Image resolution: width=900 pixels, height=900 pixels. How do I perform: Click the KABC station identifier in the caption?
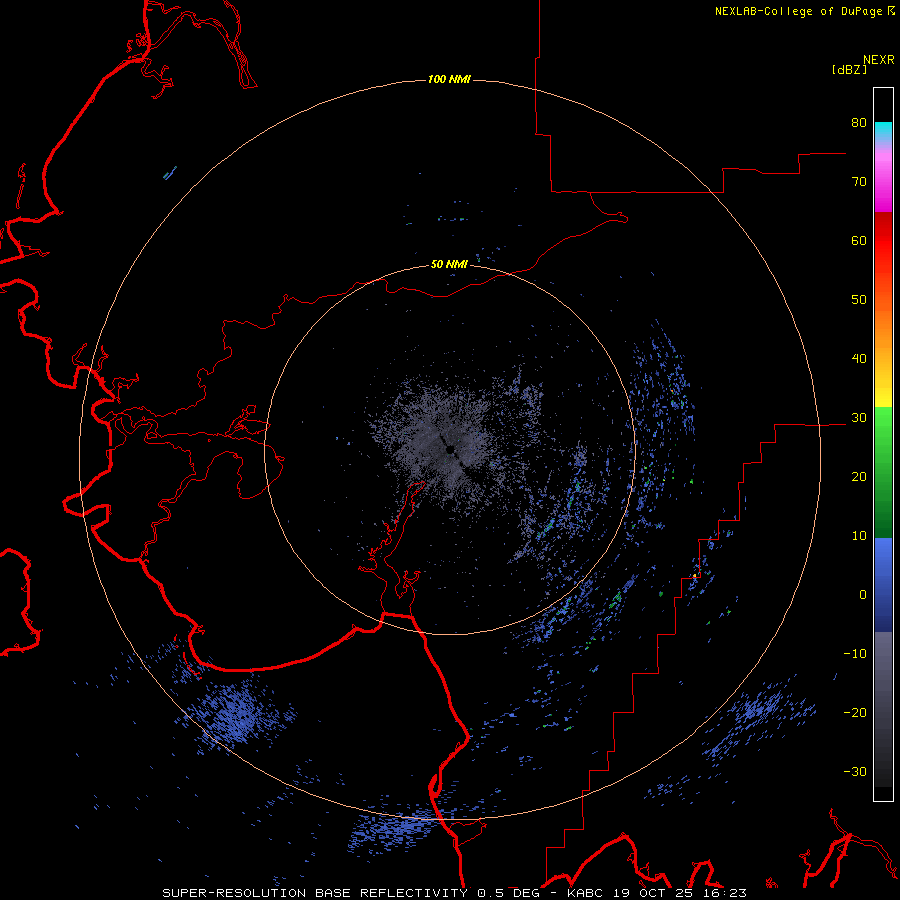coord(586,893)
